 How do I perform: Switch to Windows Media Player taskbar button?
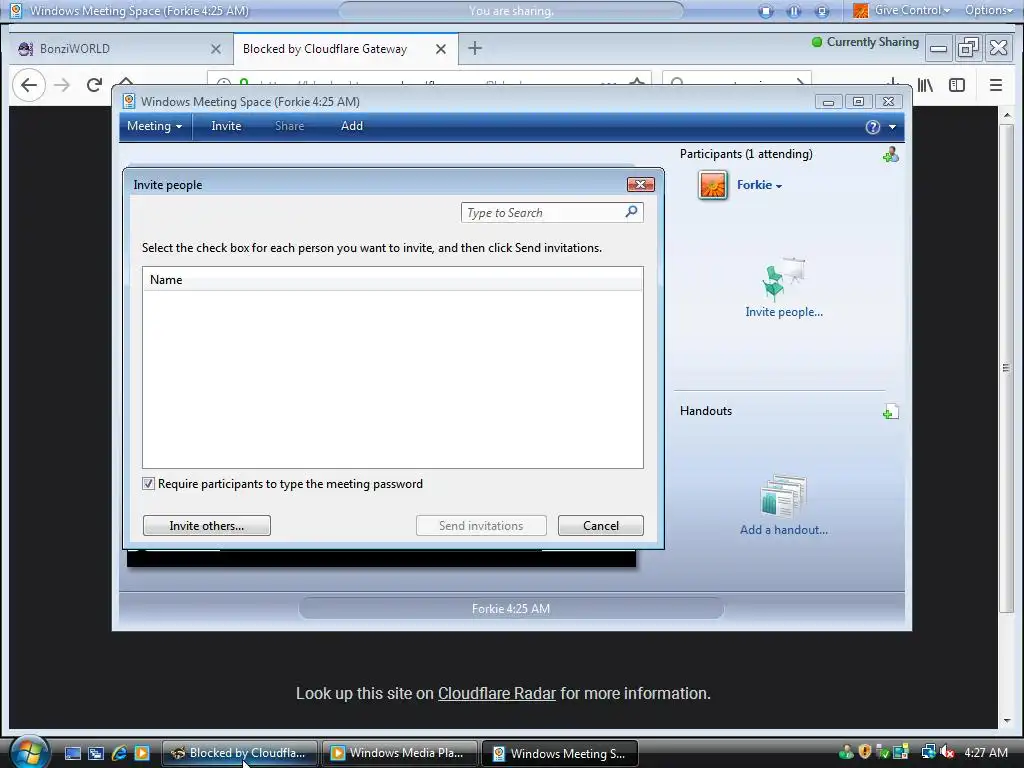(399, 753)
